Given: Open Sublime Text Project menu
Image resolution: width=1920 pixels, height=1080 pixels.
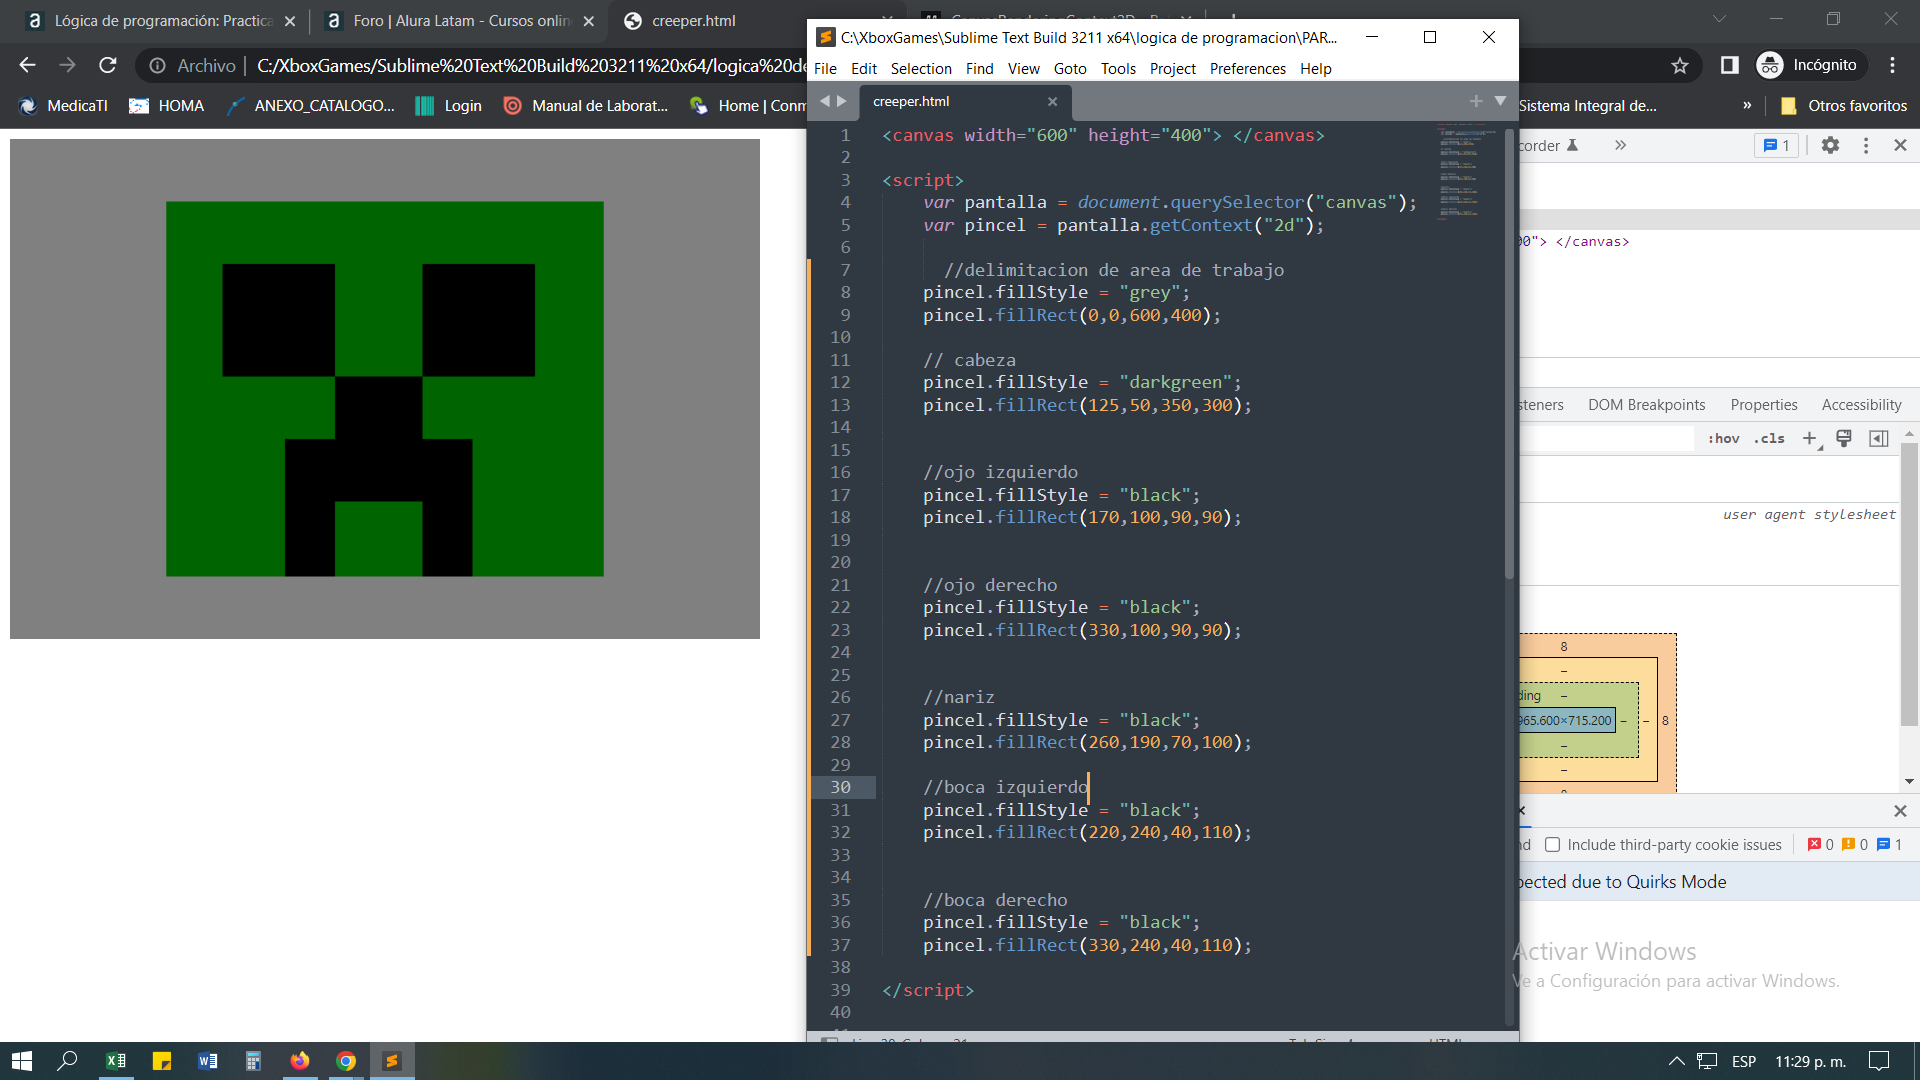Looking at the screenshot, I should (1173, 69).
